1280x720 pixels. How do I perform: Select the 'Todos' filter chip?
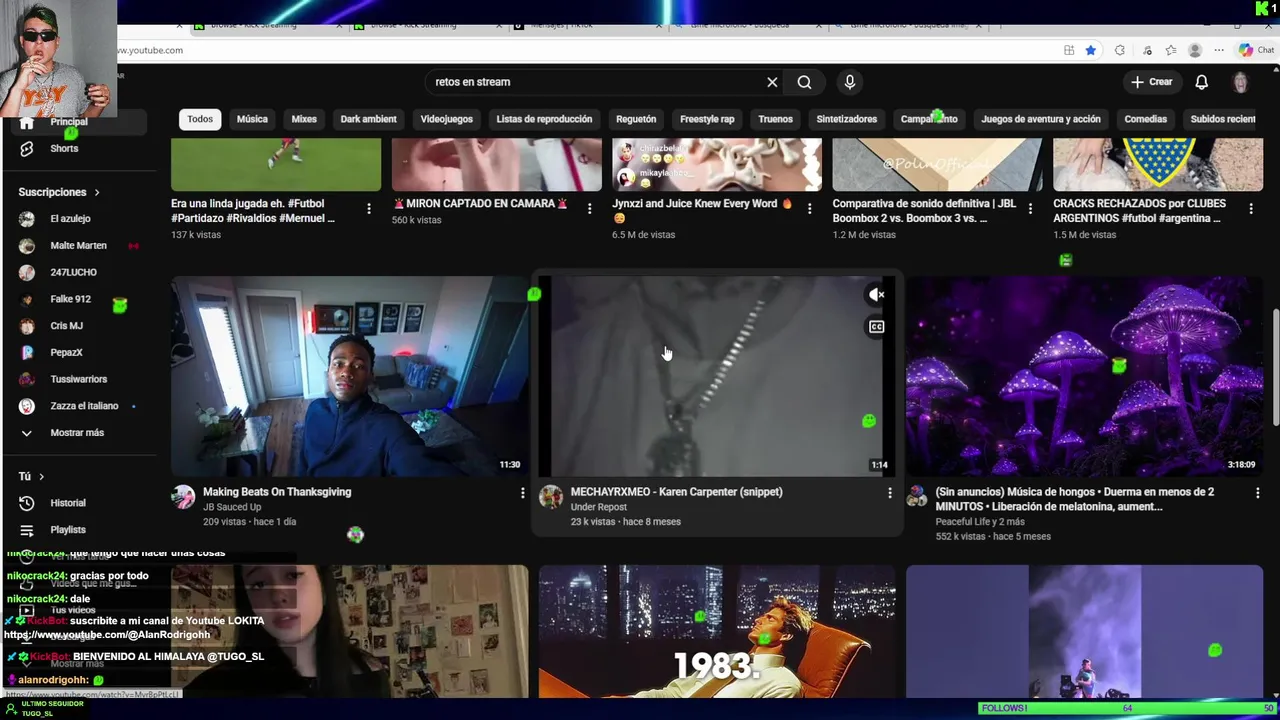[200, 119]
